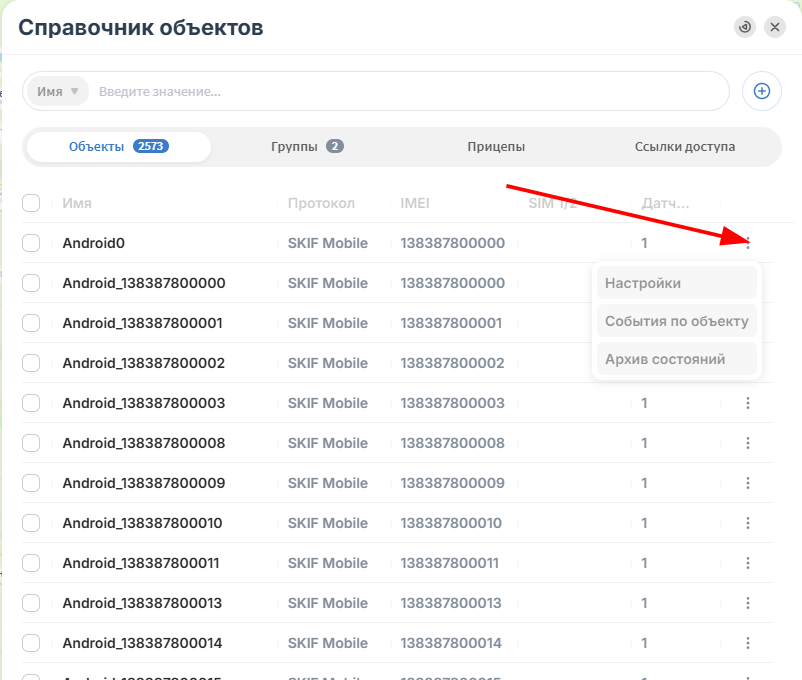
Task: Switch to the Группы tab
Action: click(x=307, y=147)
